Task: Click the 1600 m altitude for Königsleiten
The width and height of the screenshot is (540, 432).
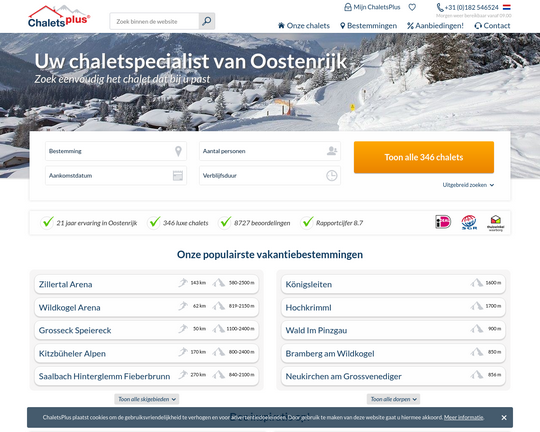Action: pos(493,283)
